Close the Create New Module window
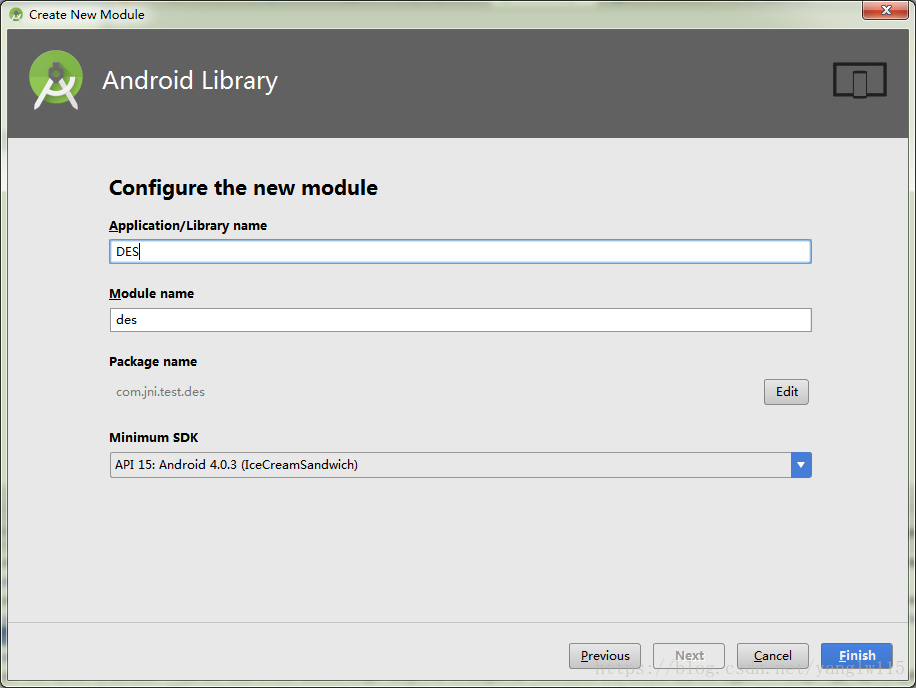Viewport: 916px width, 688px height. pyautogui.click(x=886, y=10)
